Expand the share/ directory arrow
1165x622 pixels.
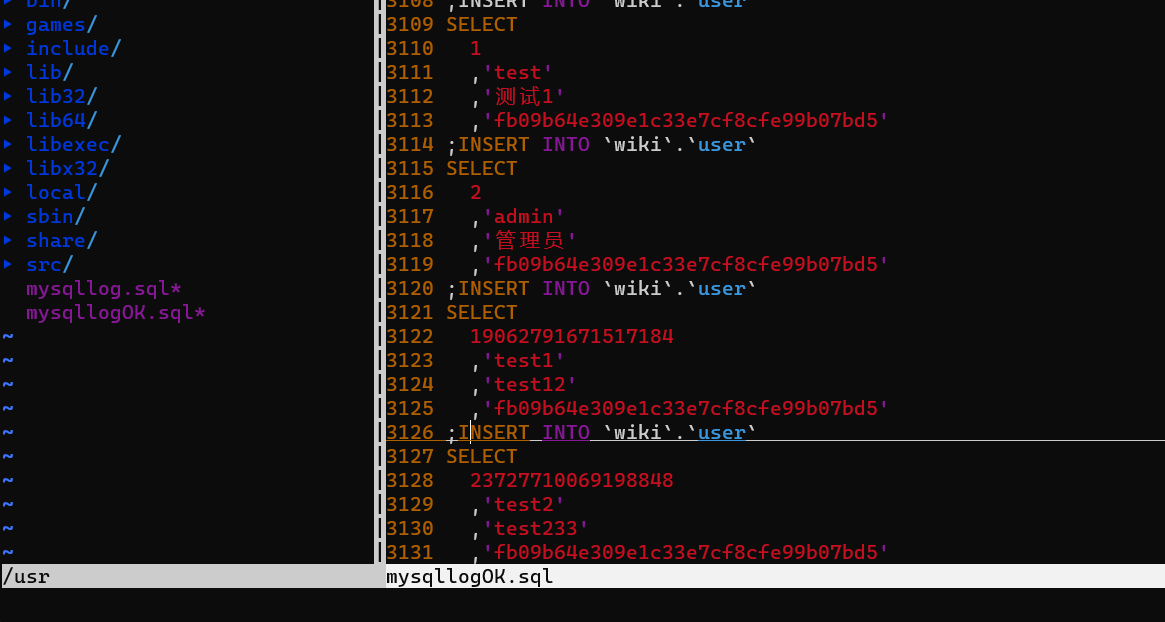point(7,239)
